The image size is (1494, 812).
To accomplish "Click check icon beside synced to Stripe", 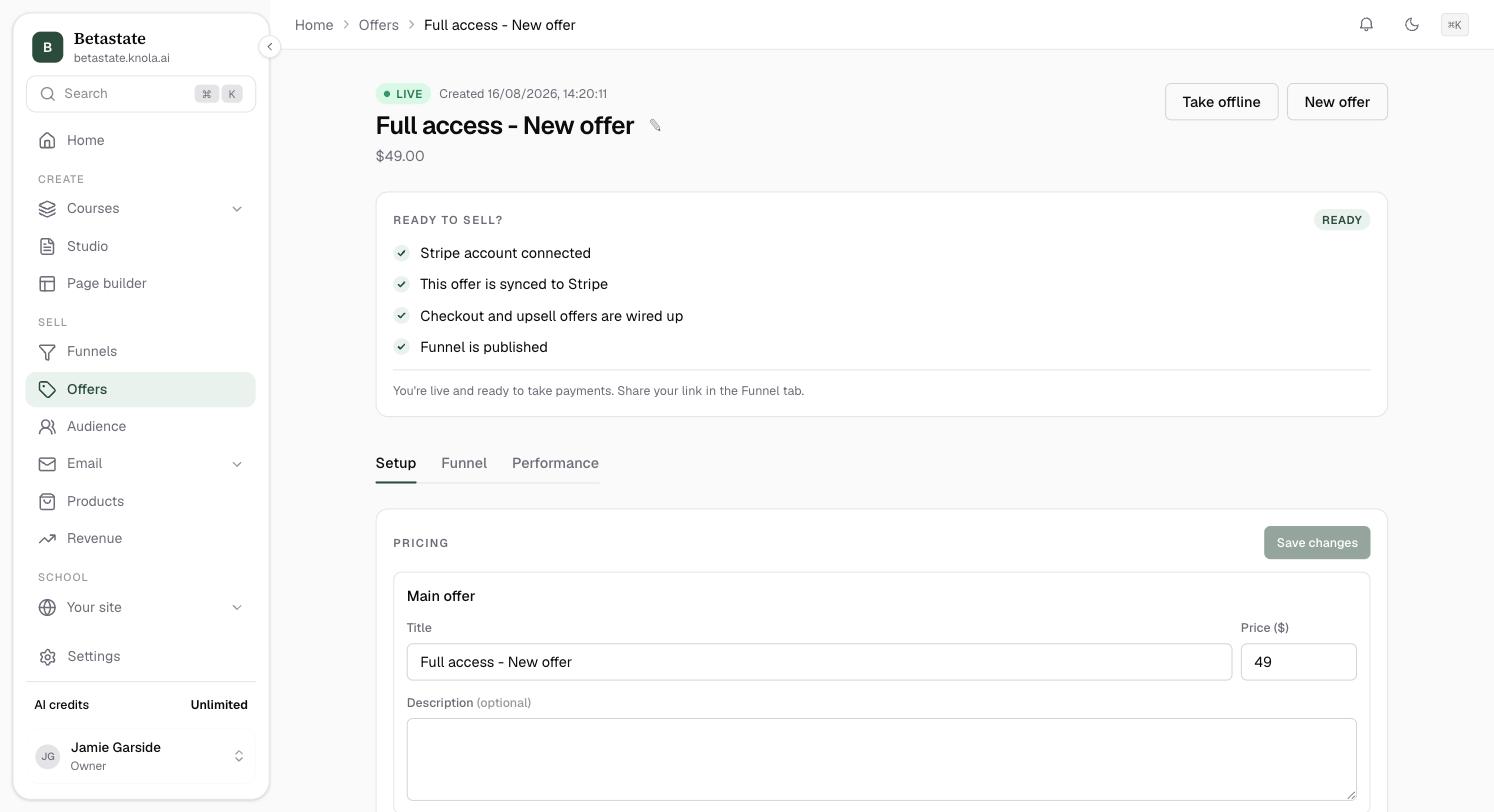I will coord(401,284).
